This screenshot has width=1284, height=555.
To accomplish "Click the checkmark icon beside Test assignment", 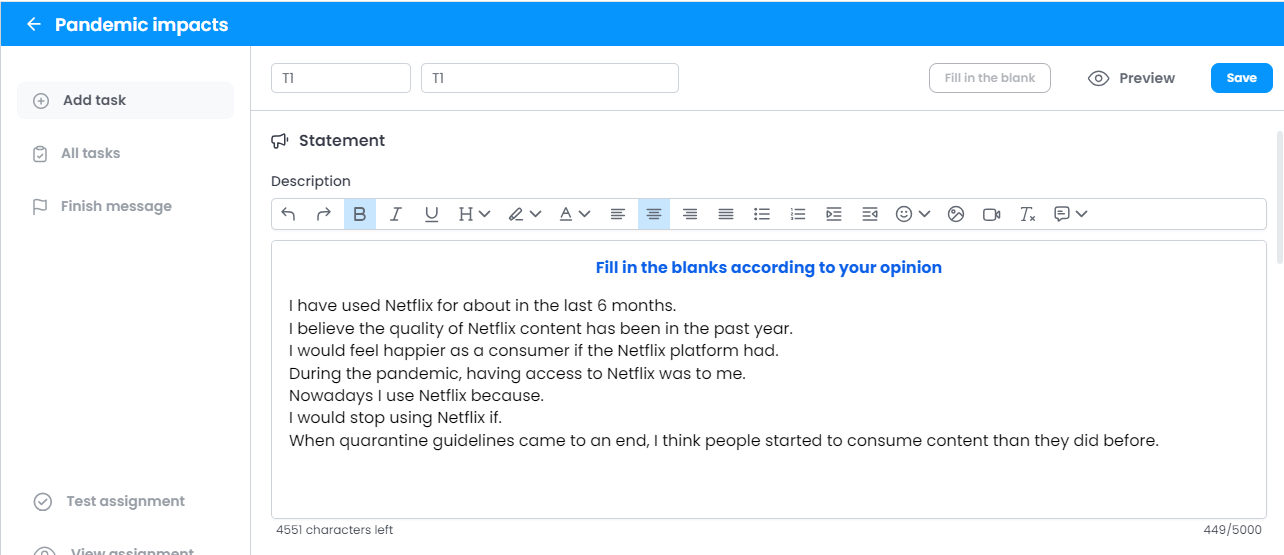I will pos(43,502).
